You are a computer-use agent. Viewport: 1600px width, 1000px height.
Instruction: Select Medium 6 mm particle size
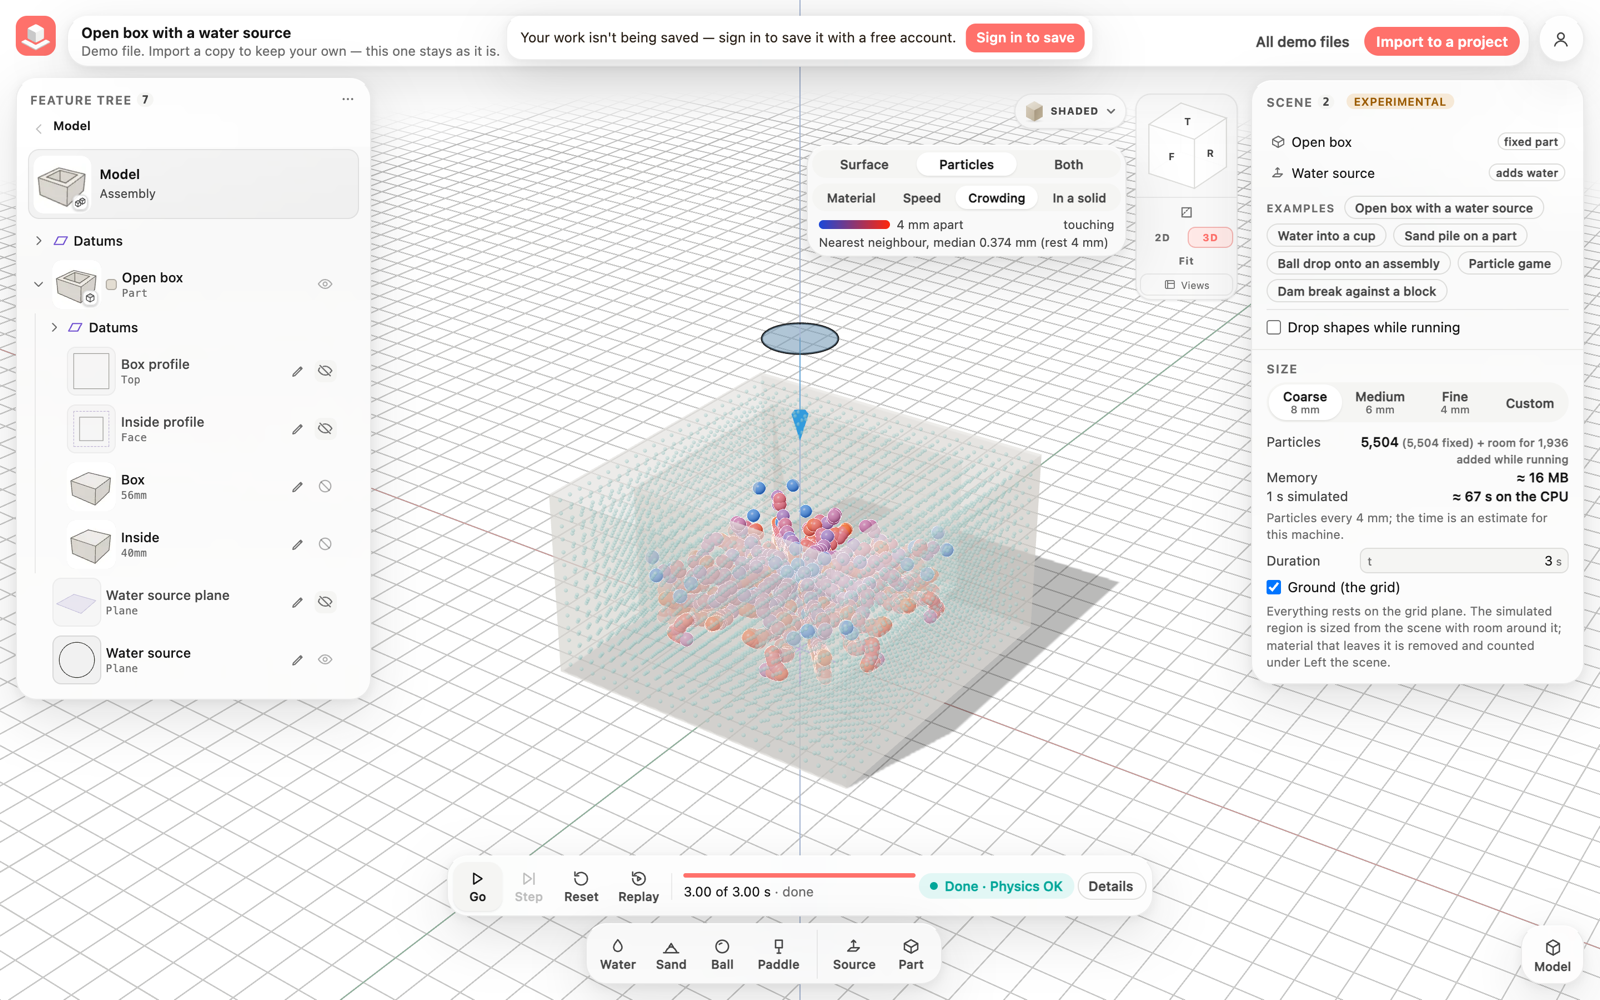pos(1380,402)
